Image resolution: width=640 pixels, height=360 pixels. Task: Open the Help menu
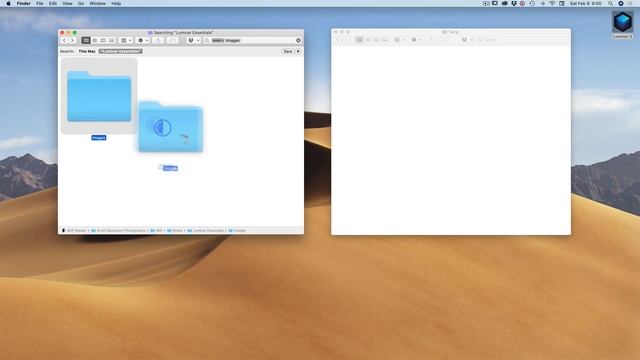pyautogui.click(x=116, y=3)
